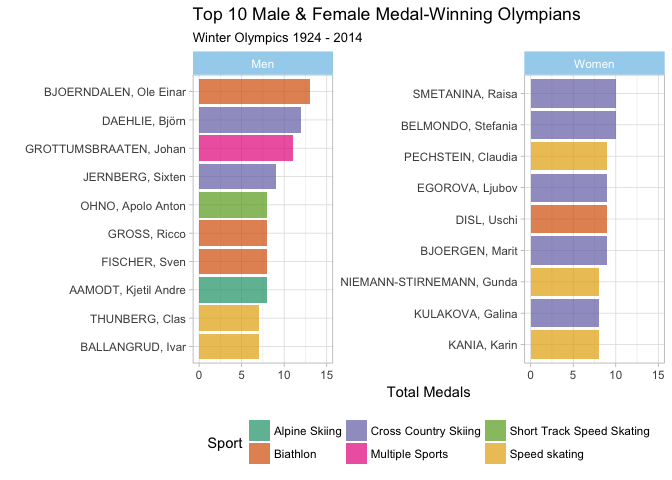Click the Short Track Speed Skating swatch
672x480 pixels.
[x=495, y=430]
